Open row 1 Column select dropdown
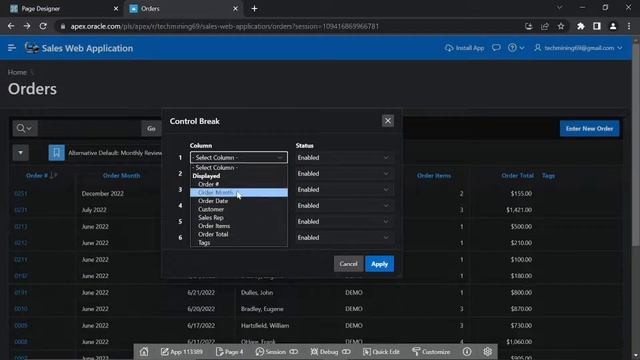The width and height of the screenshot is (640, 360). coord(239,158)
